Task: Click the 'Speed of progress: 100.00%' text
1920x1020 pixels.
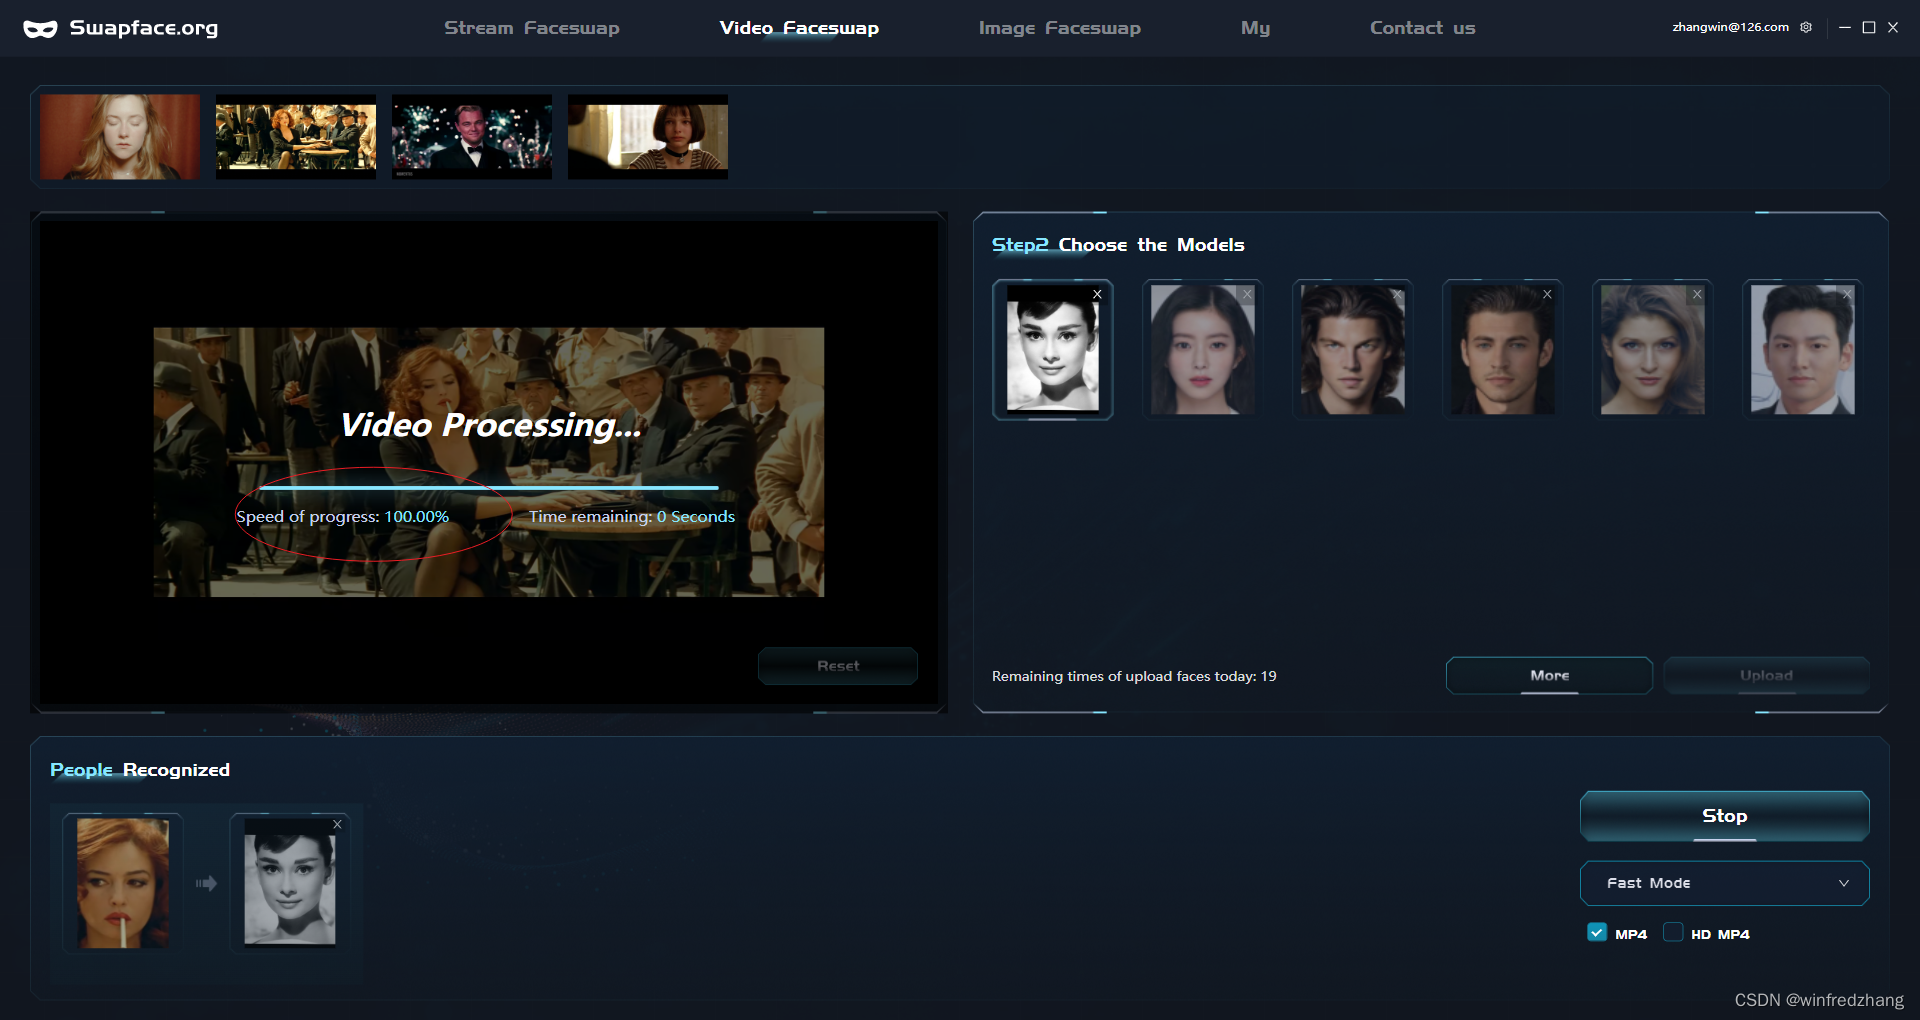Action: (x=342, y=517)
